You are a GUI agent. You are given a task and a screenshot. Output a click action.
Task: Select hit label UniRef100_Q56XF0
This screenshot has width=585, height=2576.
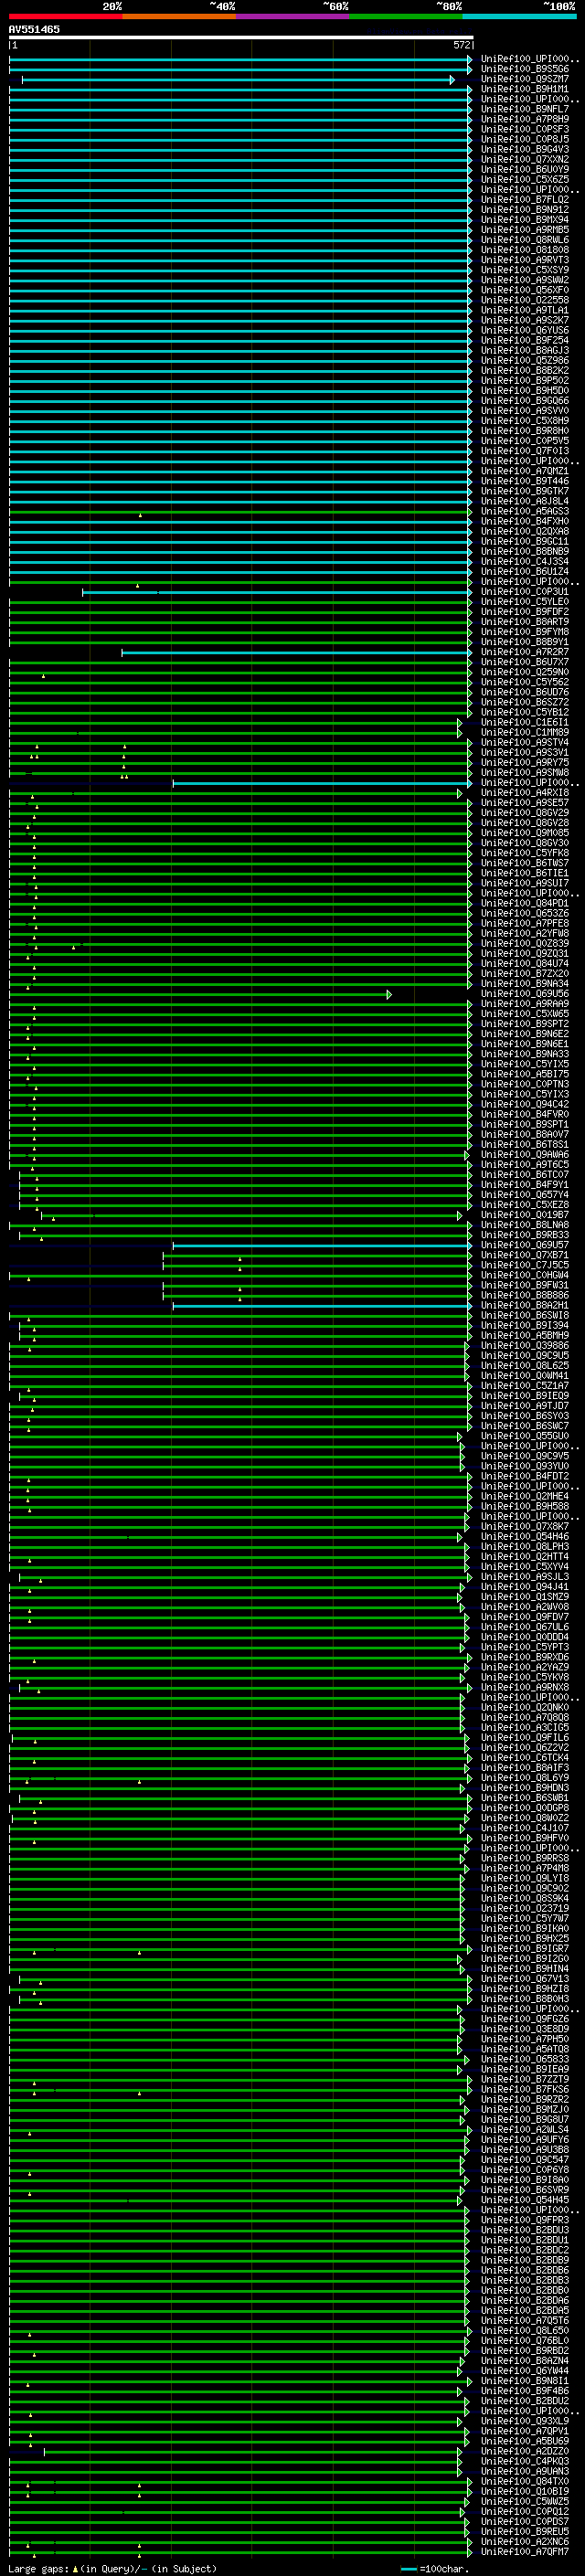[525, 290]
